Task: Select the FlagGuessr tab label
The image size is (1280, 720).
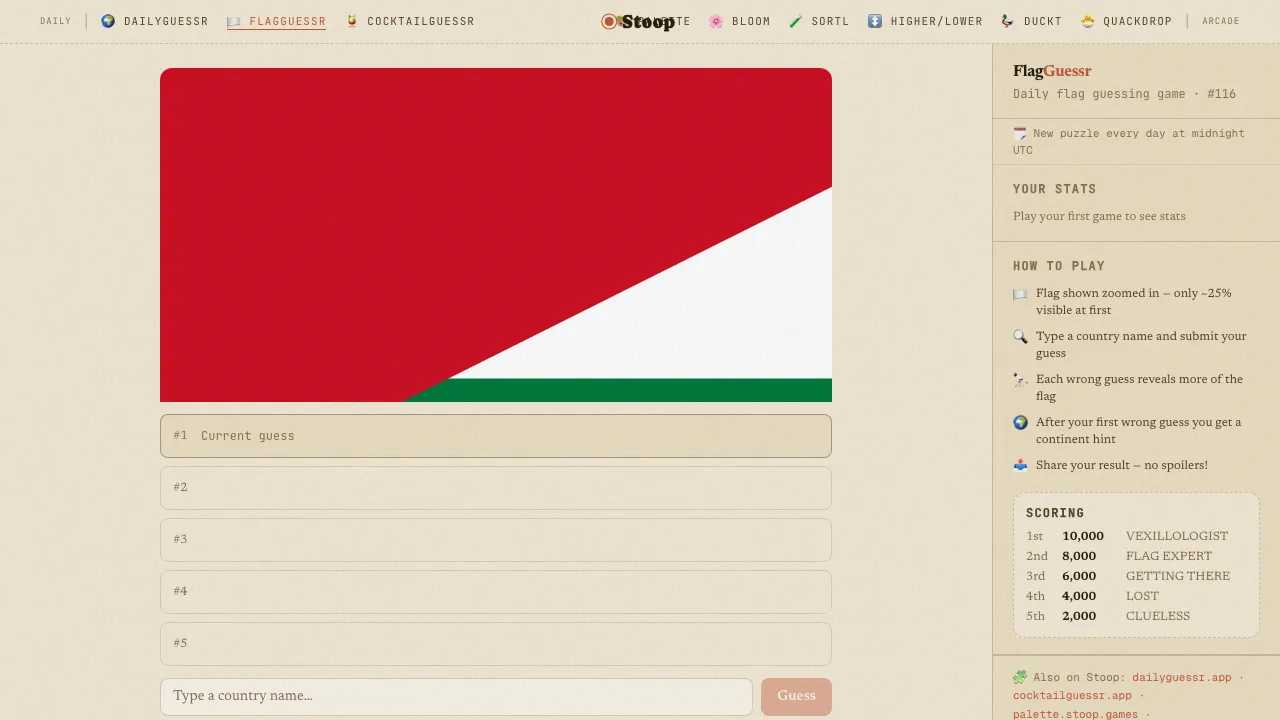Action: pos(288,21)
